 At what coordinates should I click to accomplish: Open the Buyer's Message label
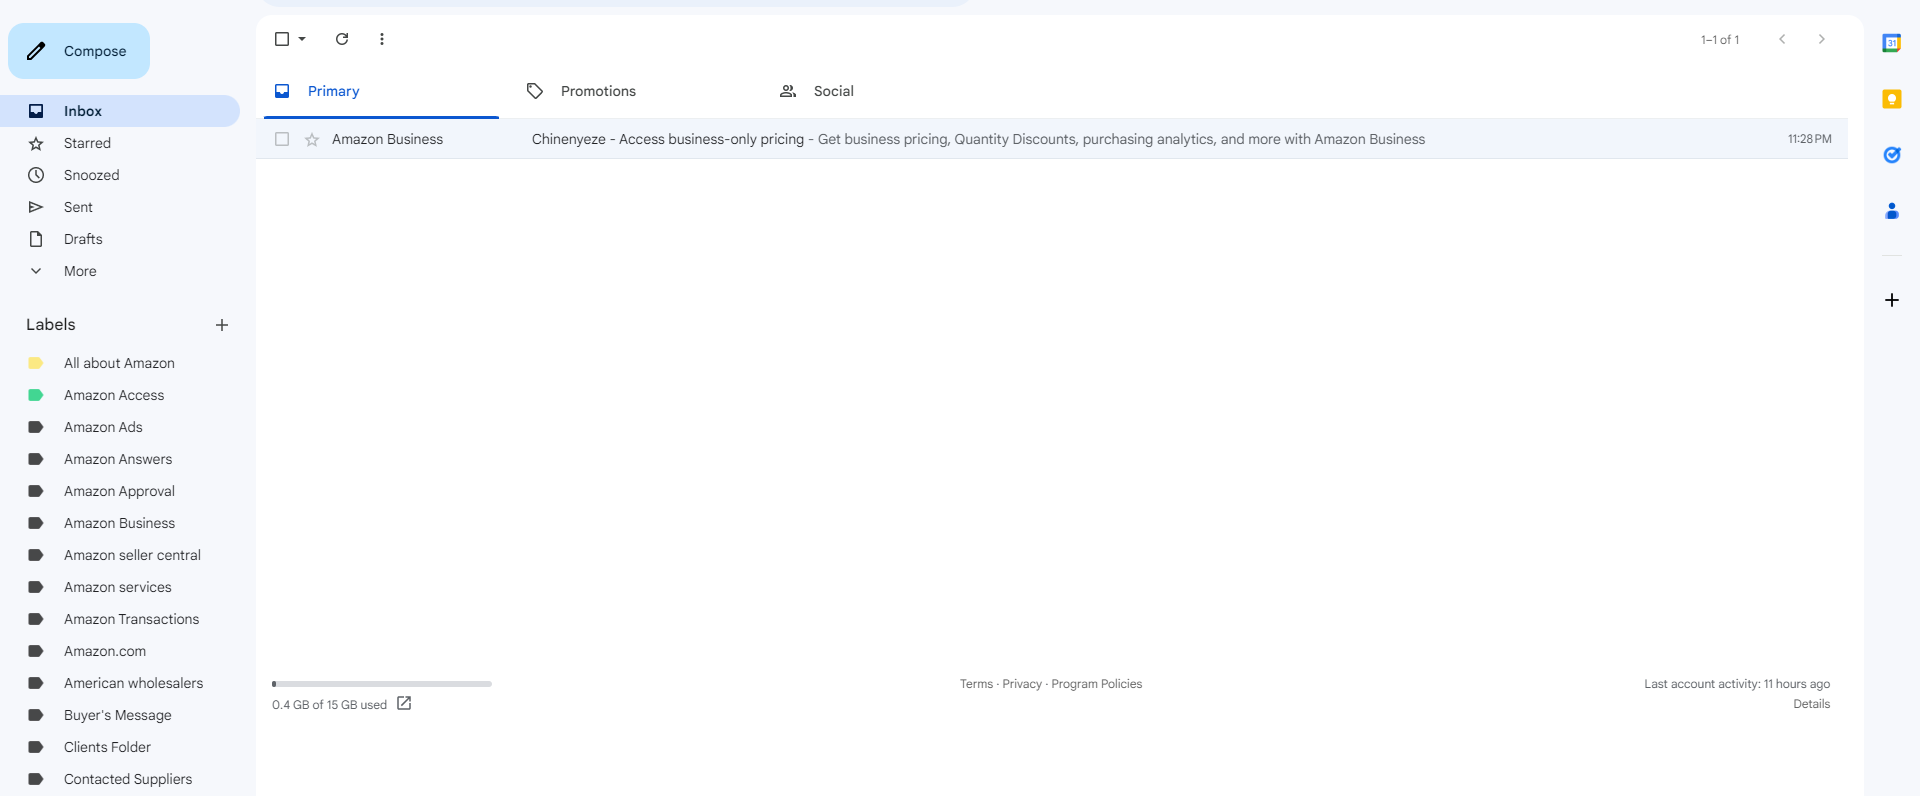pos(120,715)
